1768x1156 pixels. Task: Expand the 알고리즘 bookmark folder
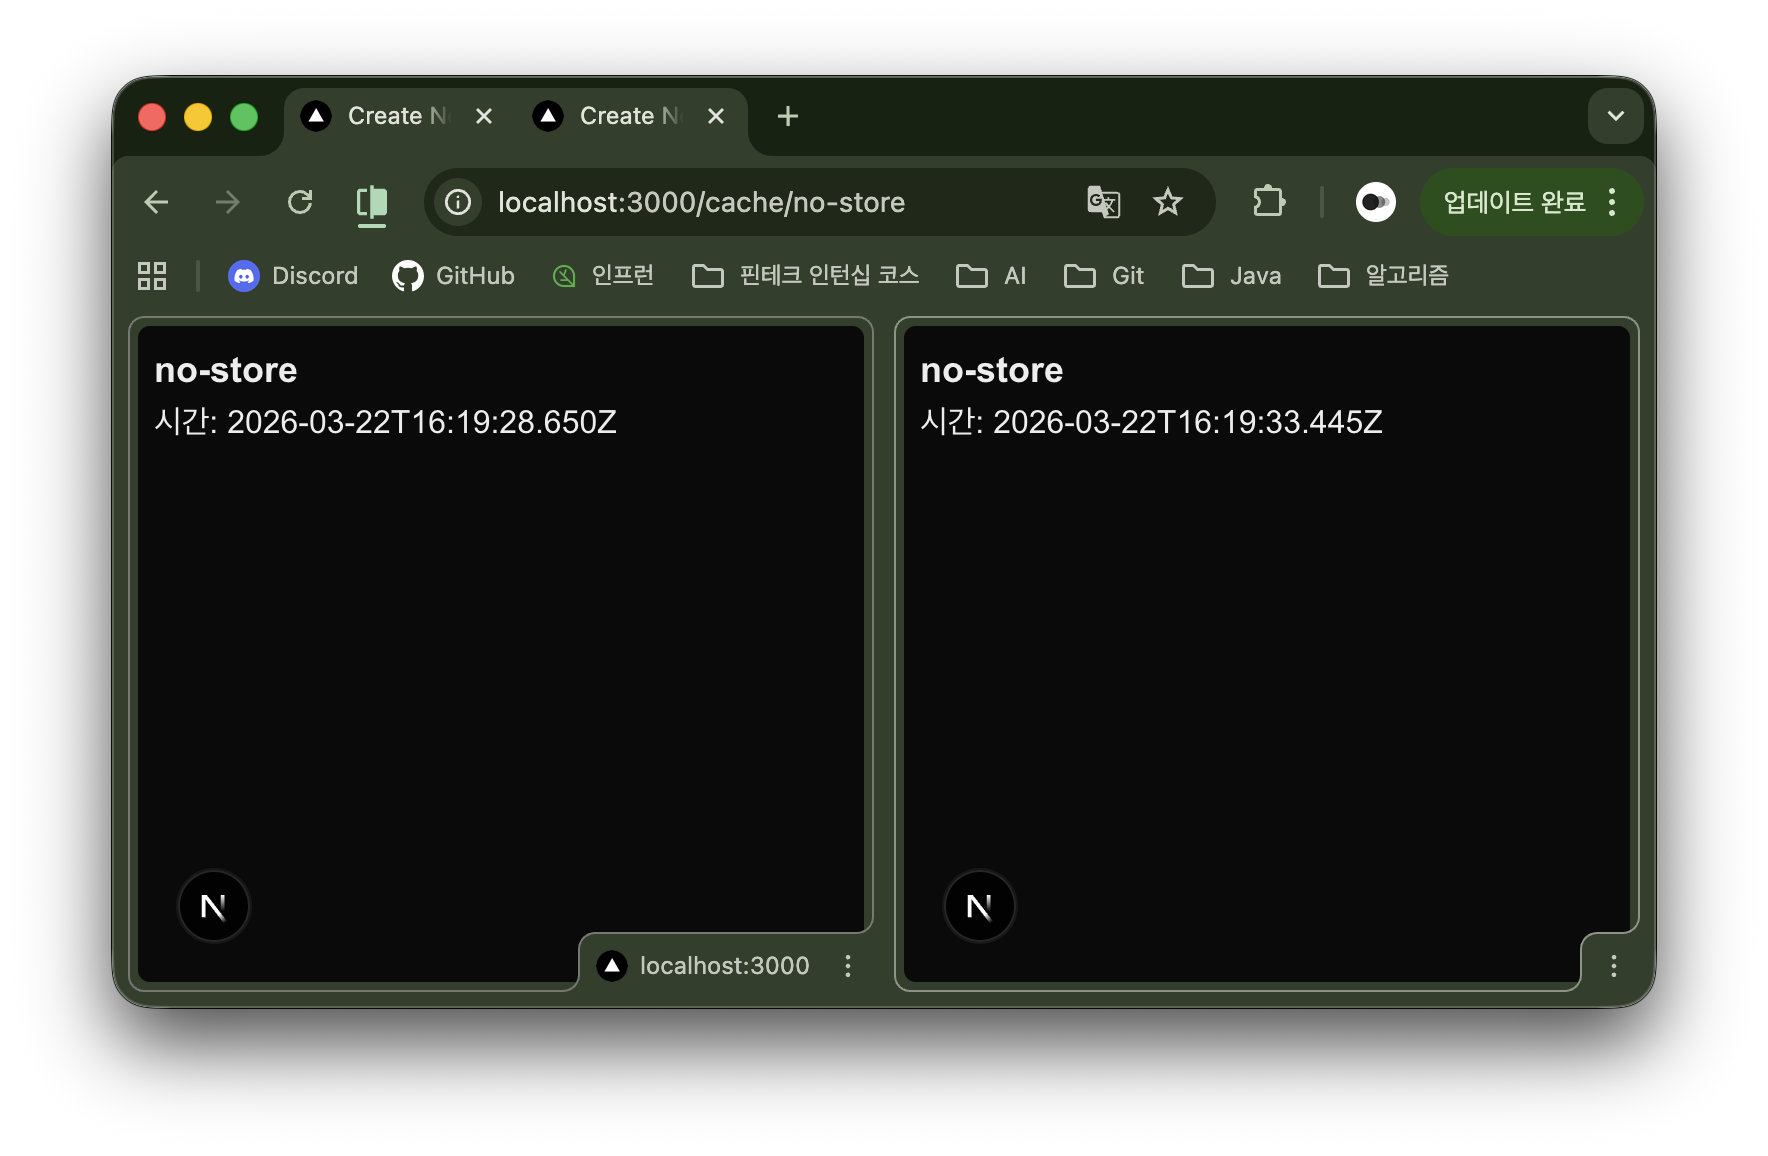tap(1384, 276)
